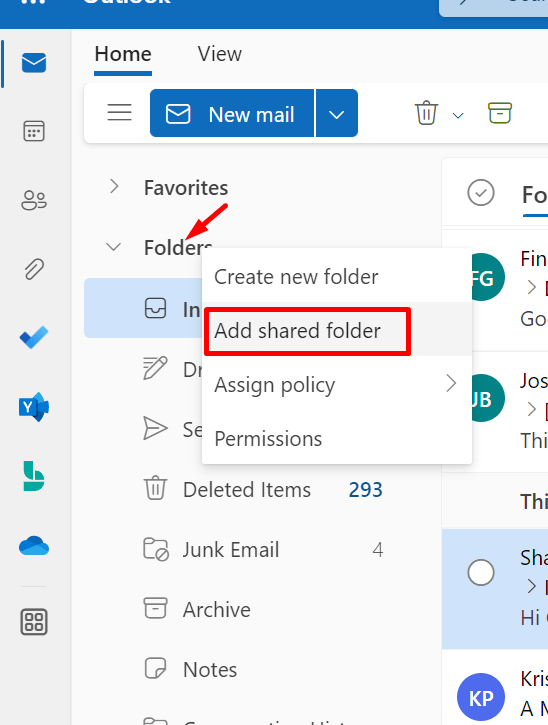
Task: Click the Inbox tray icon
Action: 155,308
